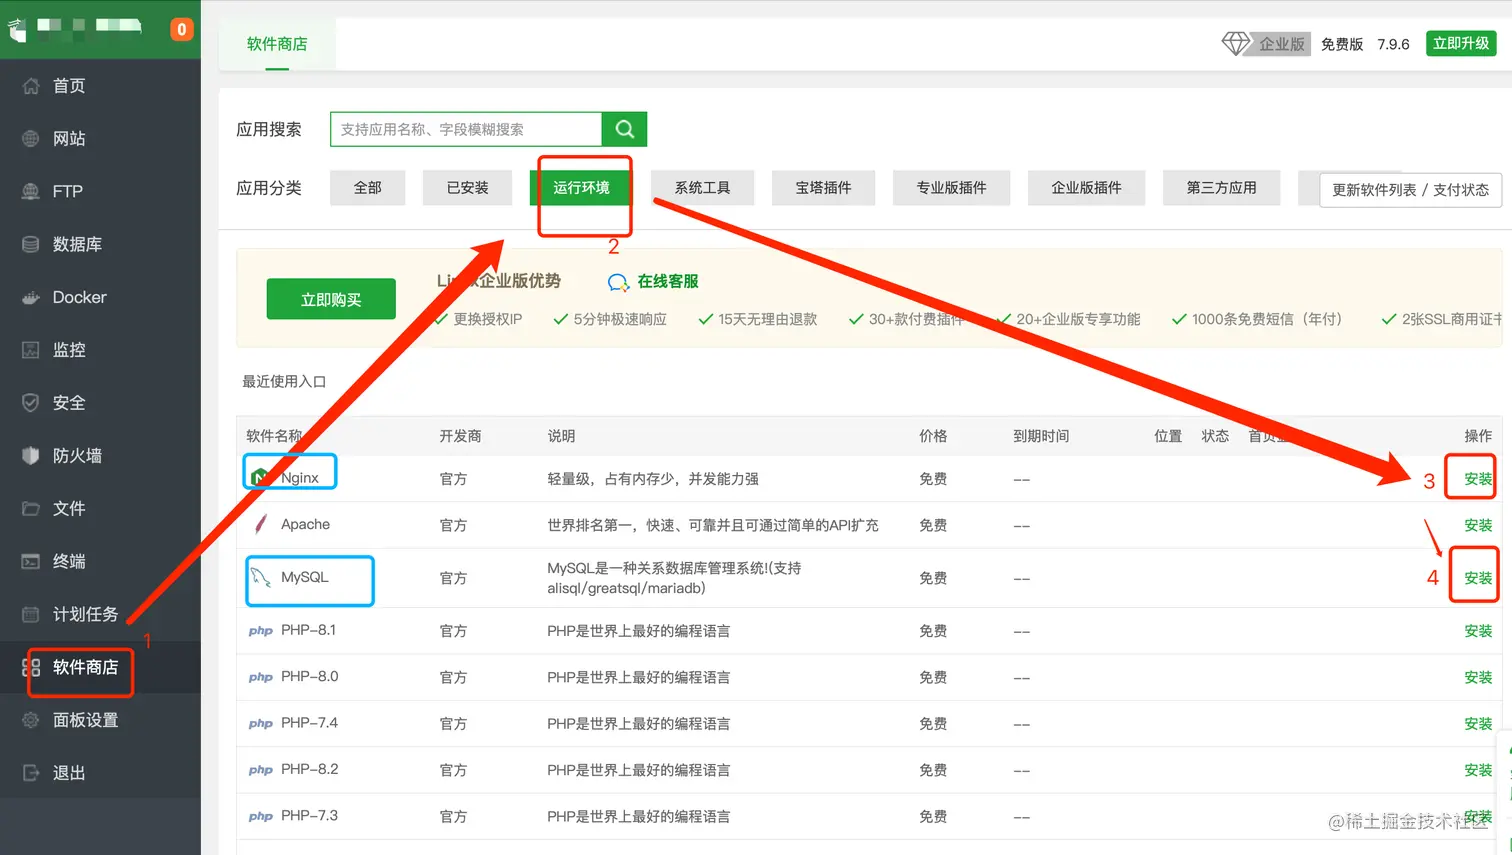1512x855 pixels.
Task: Install Nginx via its 安装 link
Action: click(1478, 479)
